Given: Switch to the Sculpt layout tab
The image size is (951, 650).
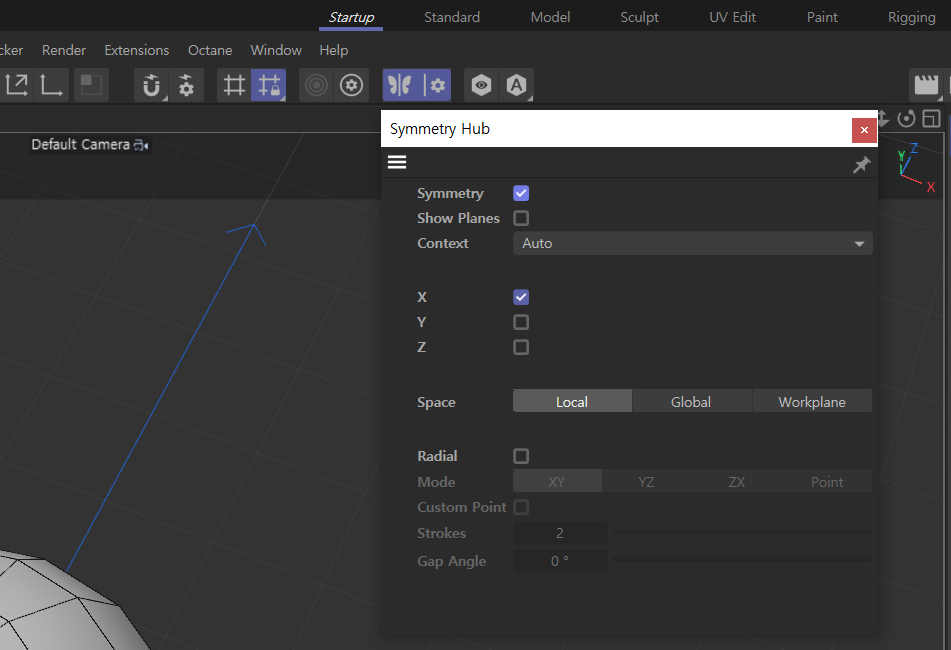Looking at the screenshot, I should [639, 17].
